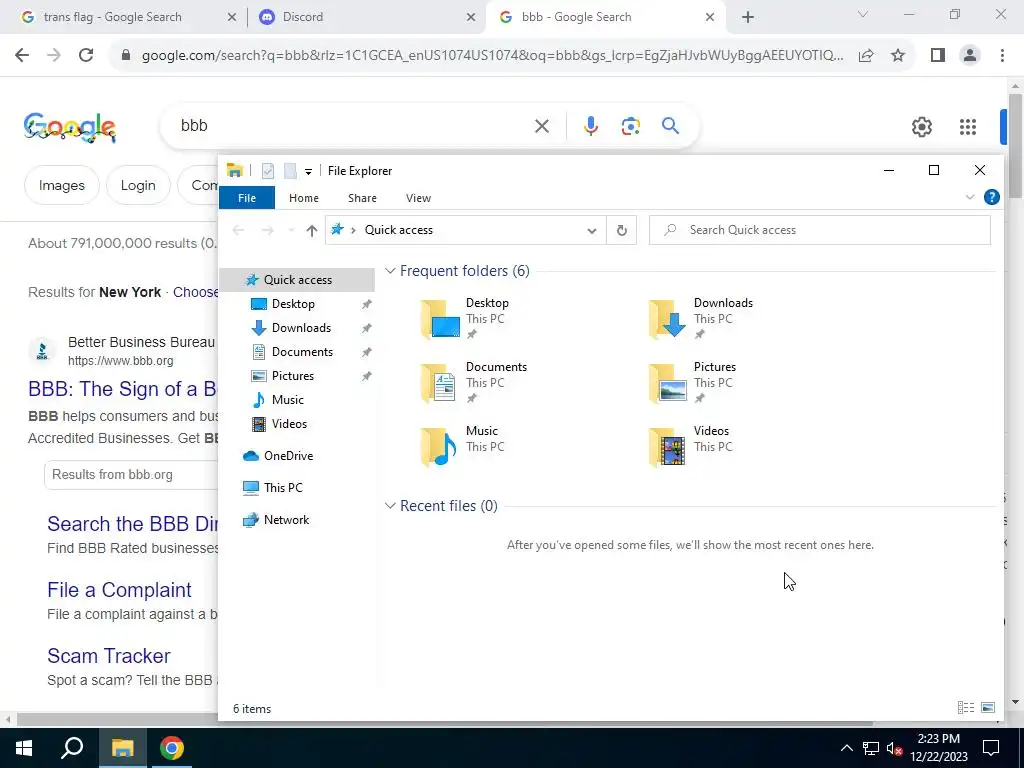Click the Login filter chip
The width and height of the screenshot is (1024, 768).
(x=138, y=185)
